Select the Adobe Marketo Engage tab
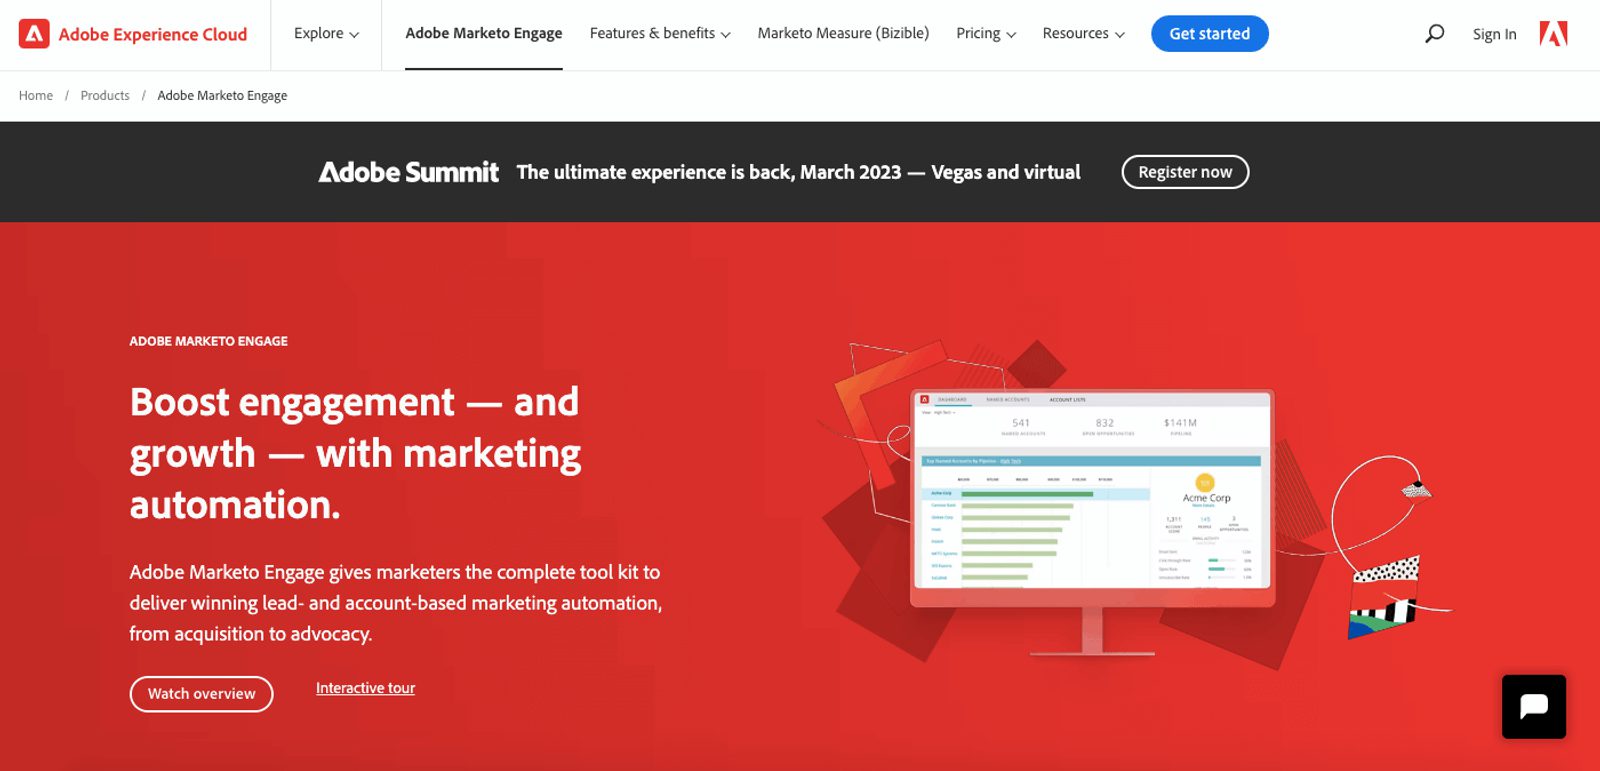The height and width of the screenshot is (771, 1600). tap(484, 33)
